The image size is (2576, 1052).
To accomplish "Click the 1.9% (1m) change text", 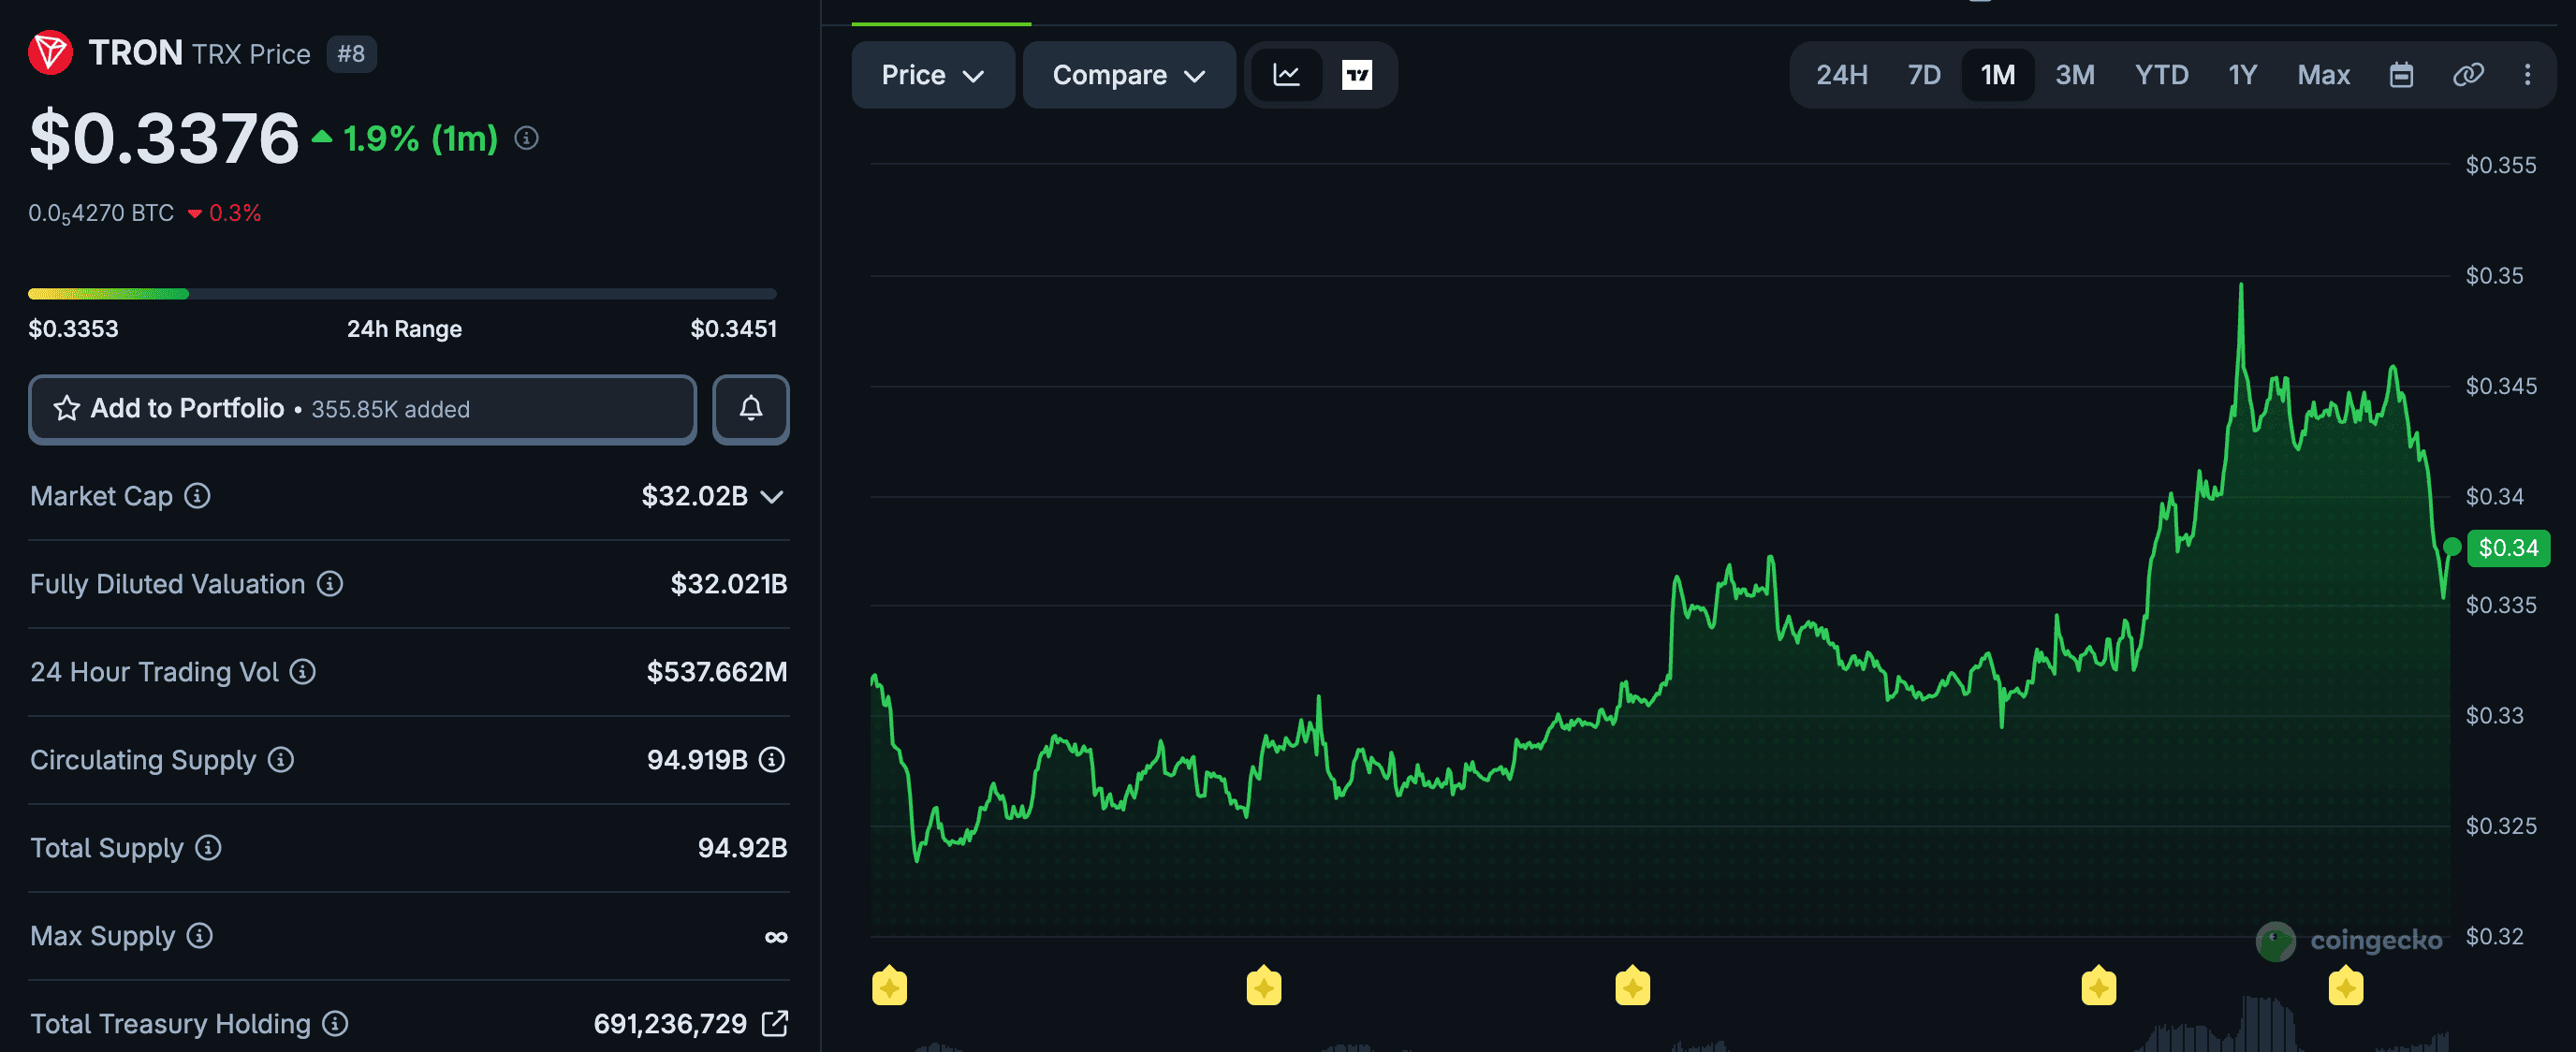I will tap(420, 139).
